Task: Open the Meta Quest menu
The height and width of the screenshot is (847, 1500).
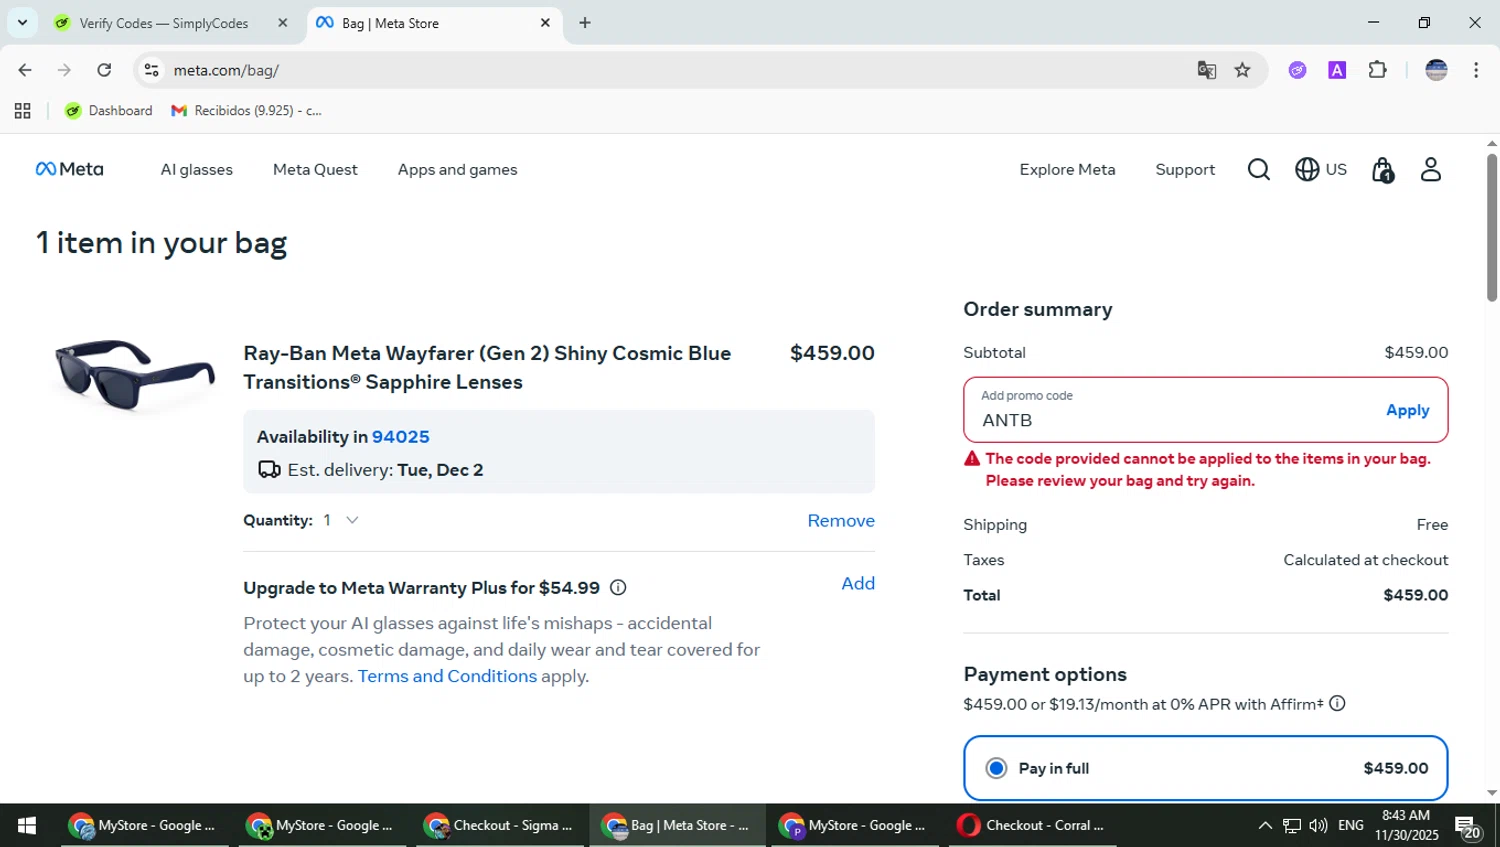Action: point(315,170)
